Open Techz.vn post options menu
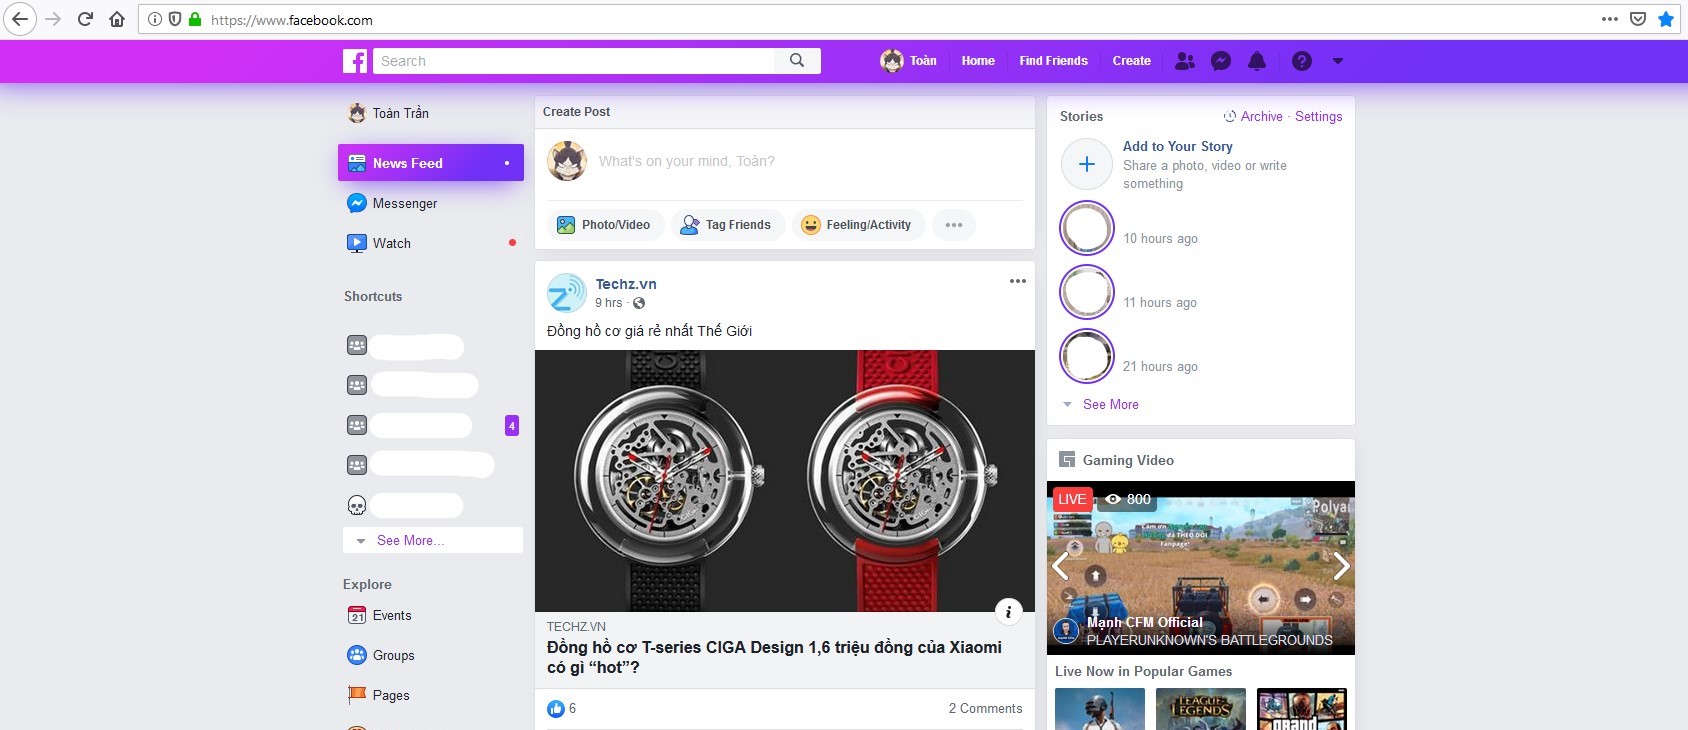The width and height of the screenshot is (1688, 730). [x=1018, y=281]
